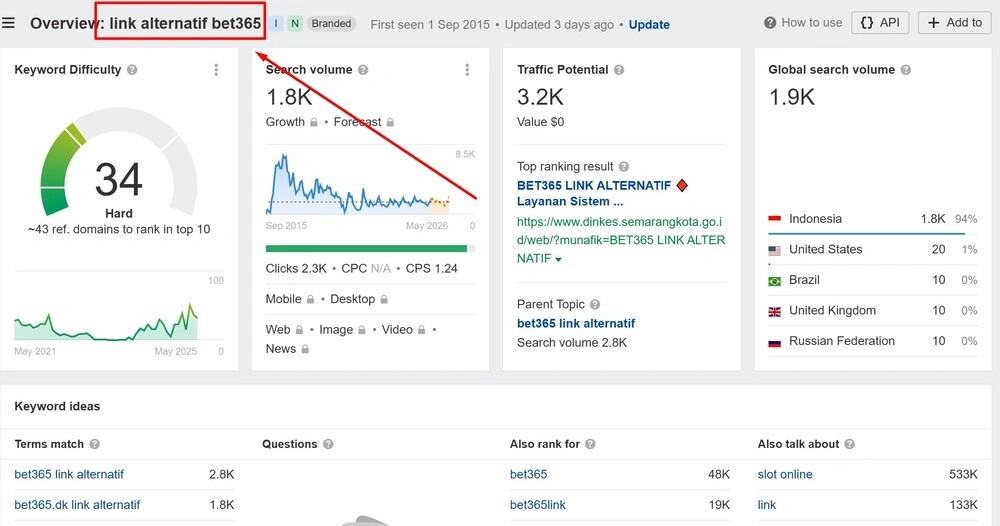Open Terms match keyword bet365 link alternatif
The height and width of the screenshot is (526, 1000).
point(69,474)
